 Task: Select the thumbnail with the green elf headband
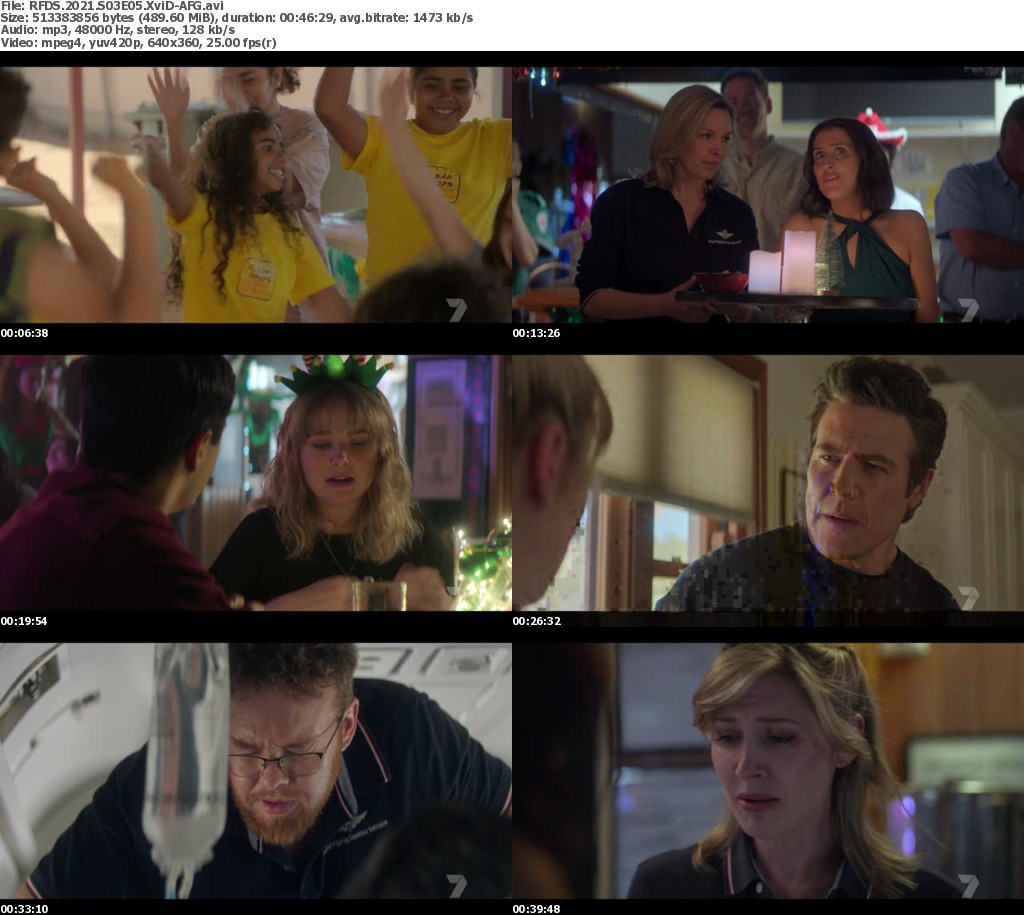click(255, 483)
